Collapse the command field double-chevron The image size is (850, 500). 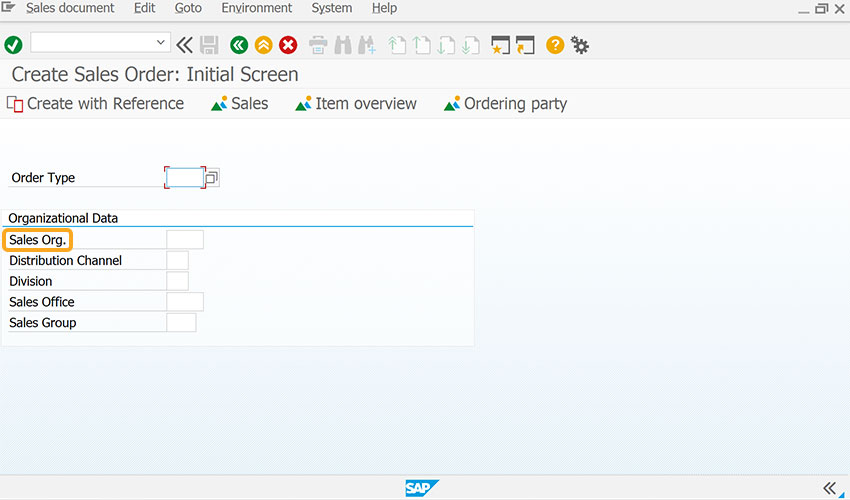[184, 45]
